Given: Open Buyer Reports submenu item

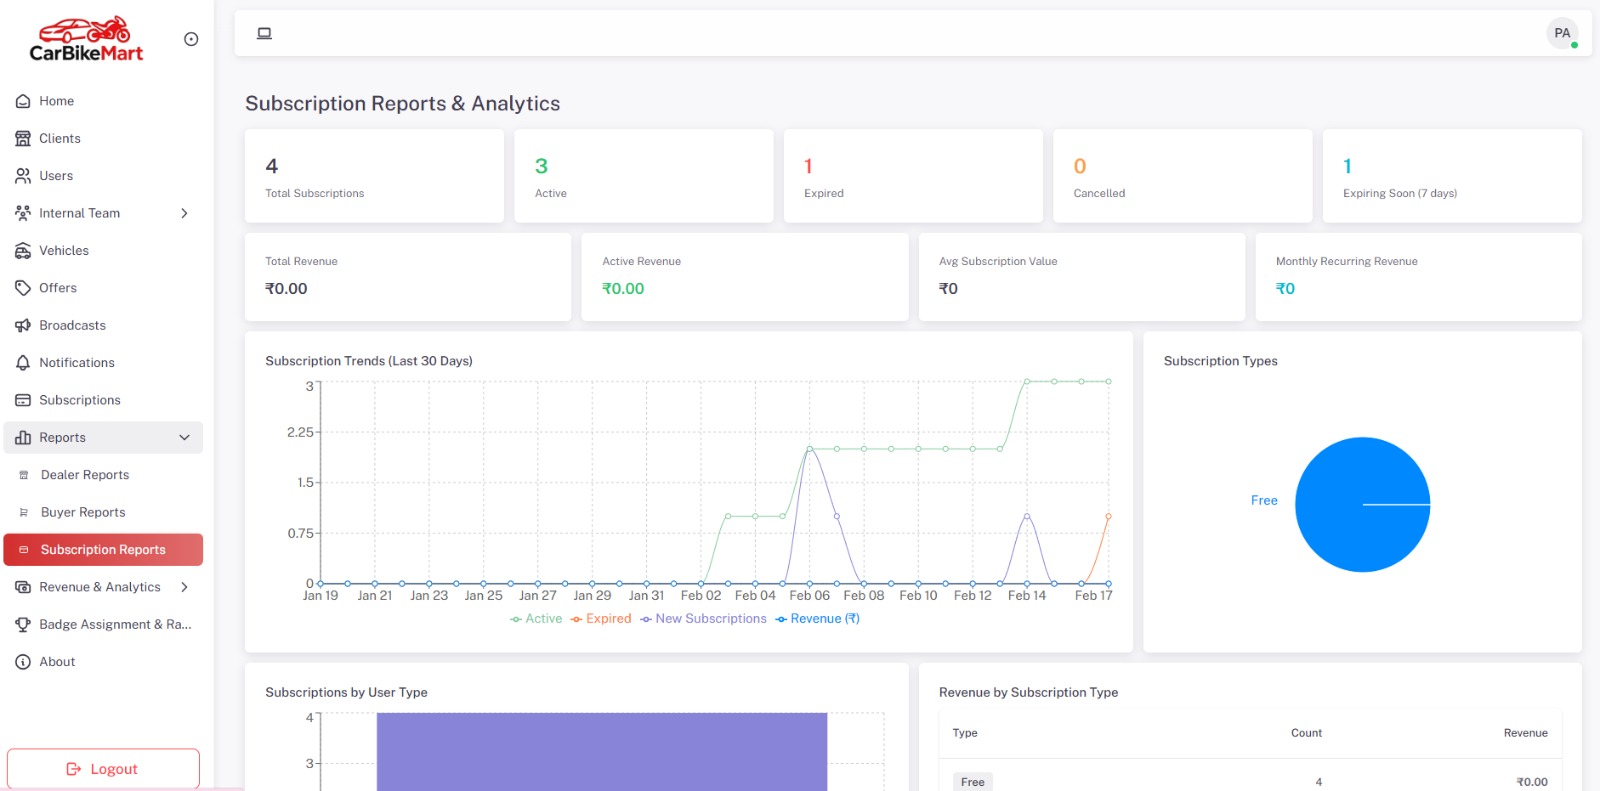Looking at the screenshot, I should 103,512.
